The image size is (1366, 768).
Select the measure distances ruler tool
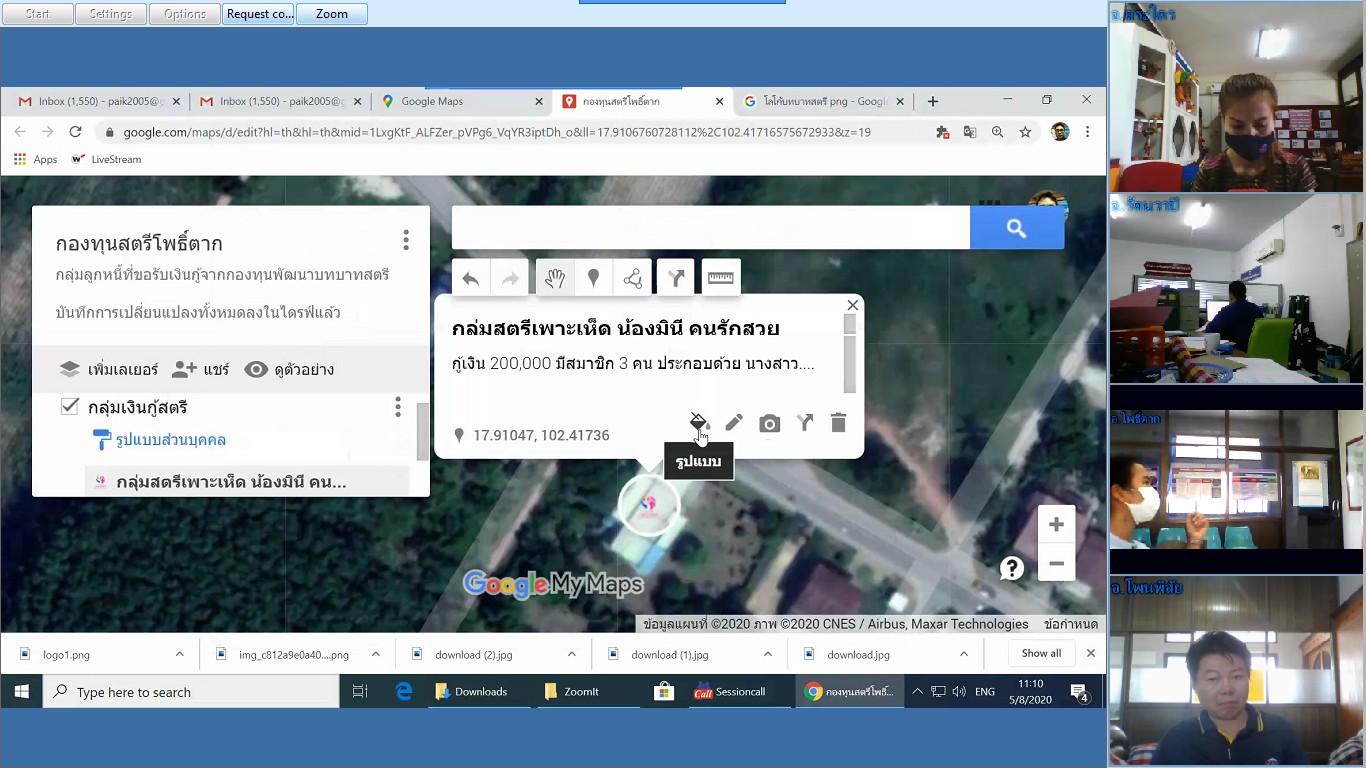coord(720,279)
